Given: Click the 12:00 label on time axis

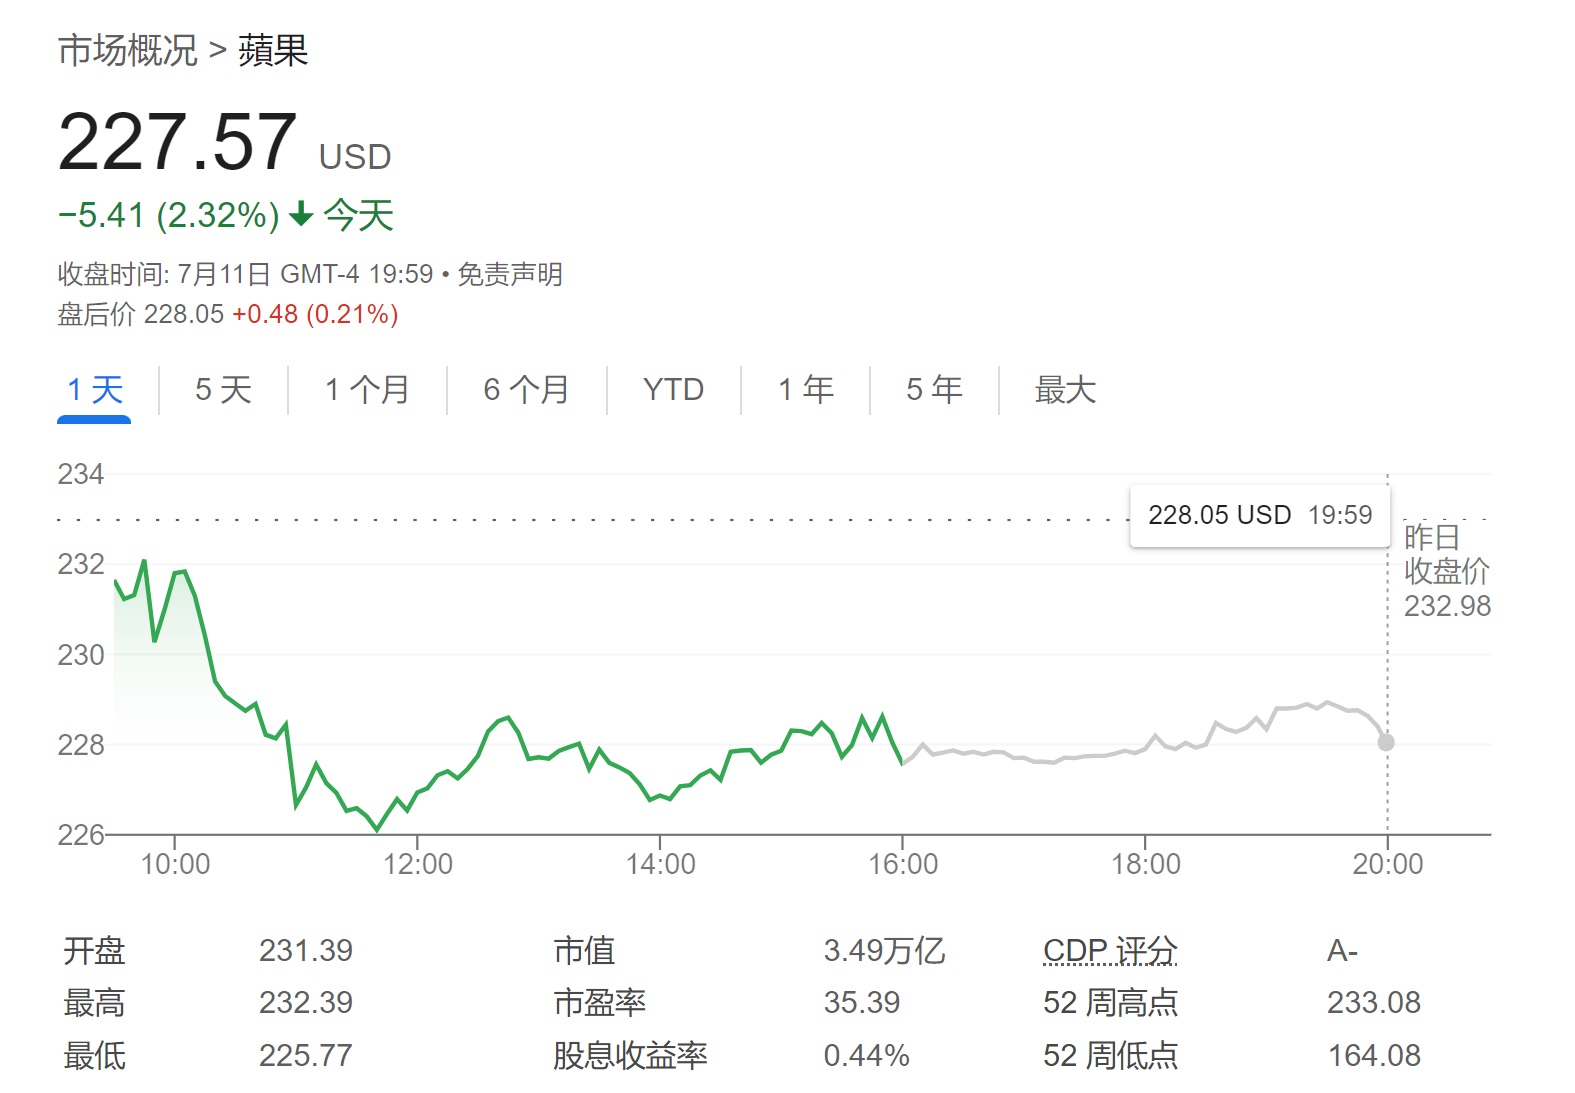Looking at the screenshot, I should pos(418,864).
